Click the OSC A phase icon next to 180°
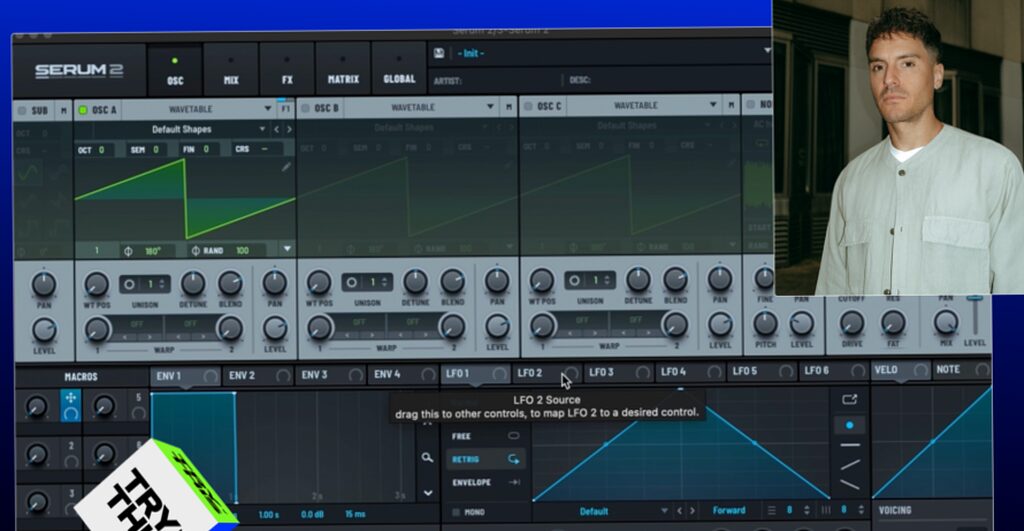1024x531 pixels. 129,251
